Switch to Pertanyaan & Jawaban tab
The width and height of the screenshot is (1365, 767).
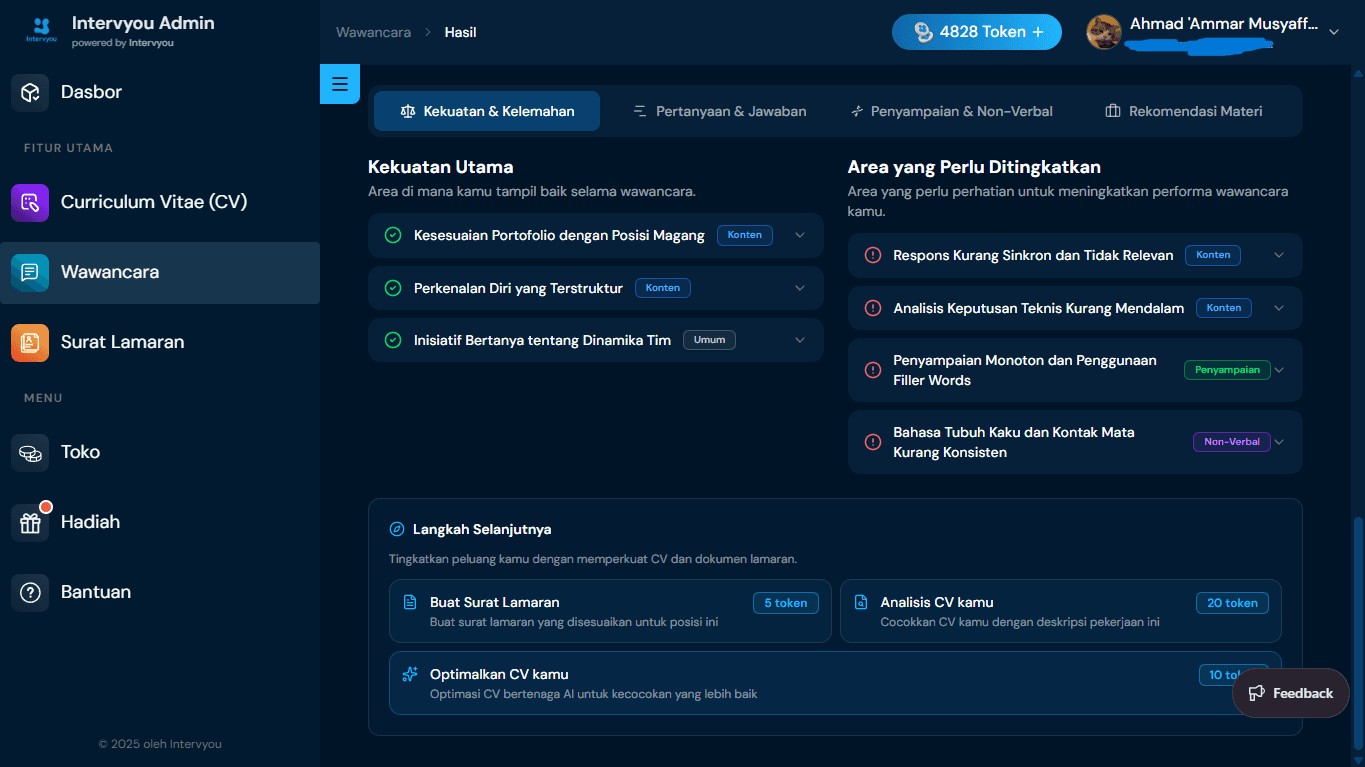click(720, 111)
